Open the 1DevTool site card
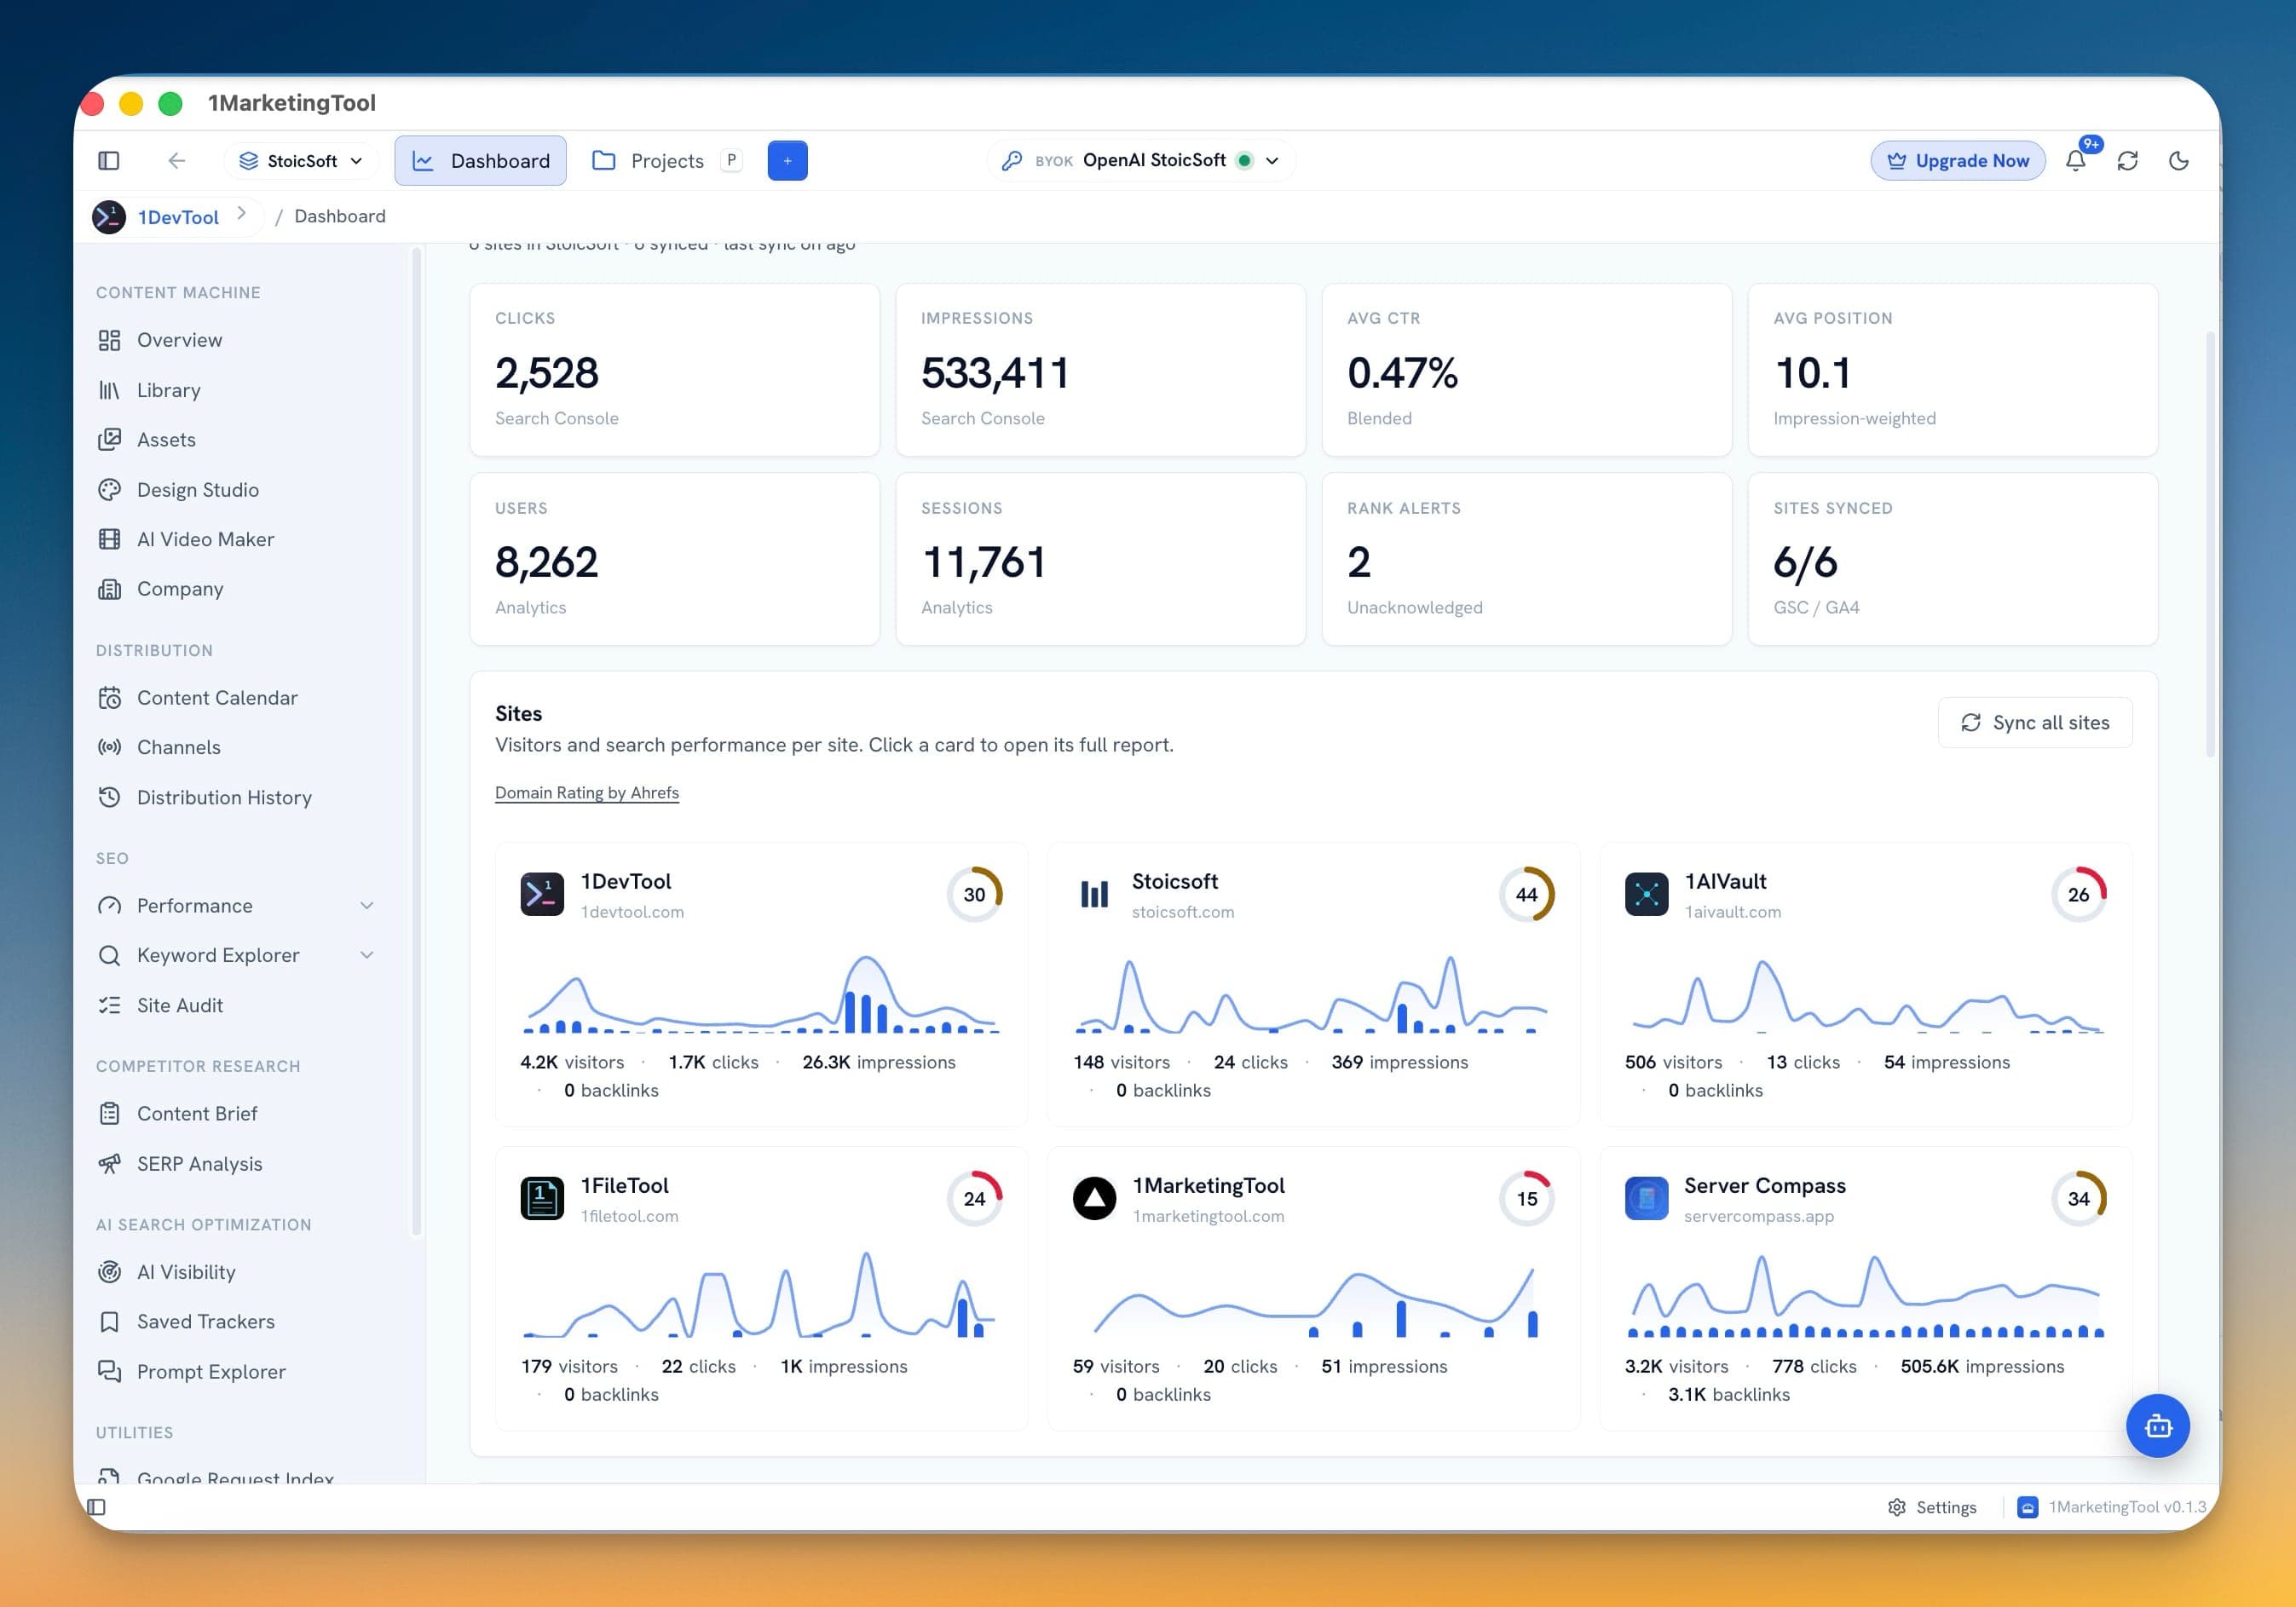Viewport: 2296px width, 1607px height. (x=761, y=985)
